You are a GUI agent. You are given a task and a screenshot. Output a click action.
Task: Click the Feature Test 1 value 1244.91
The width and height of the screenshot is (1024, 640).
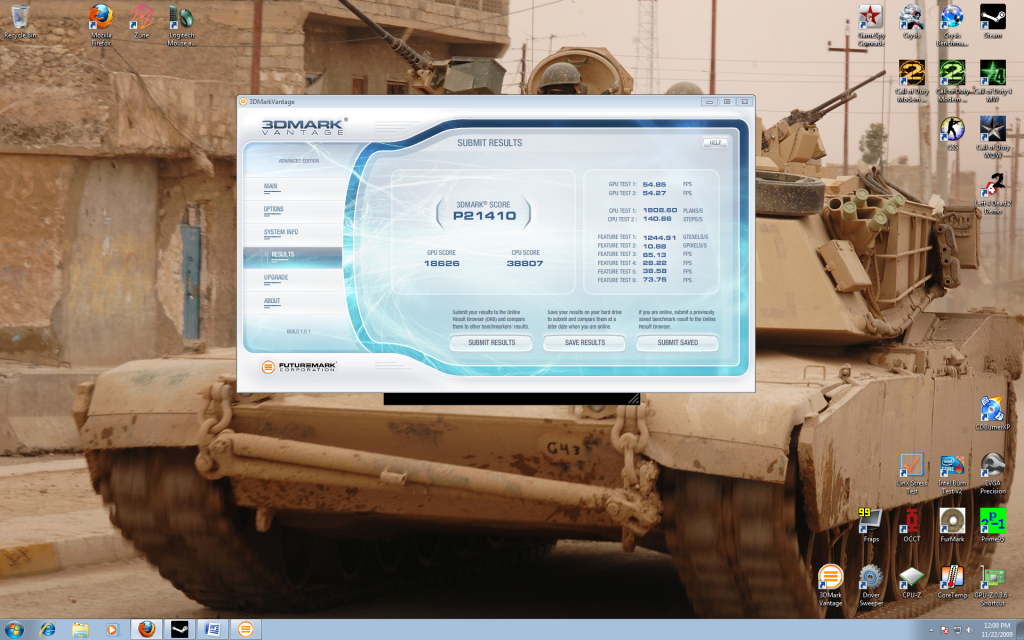[660, 238]
